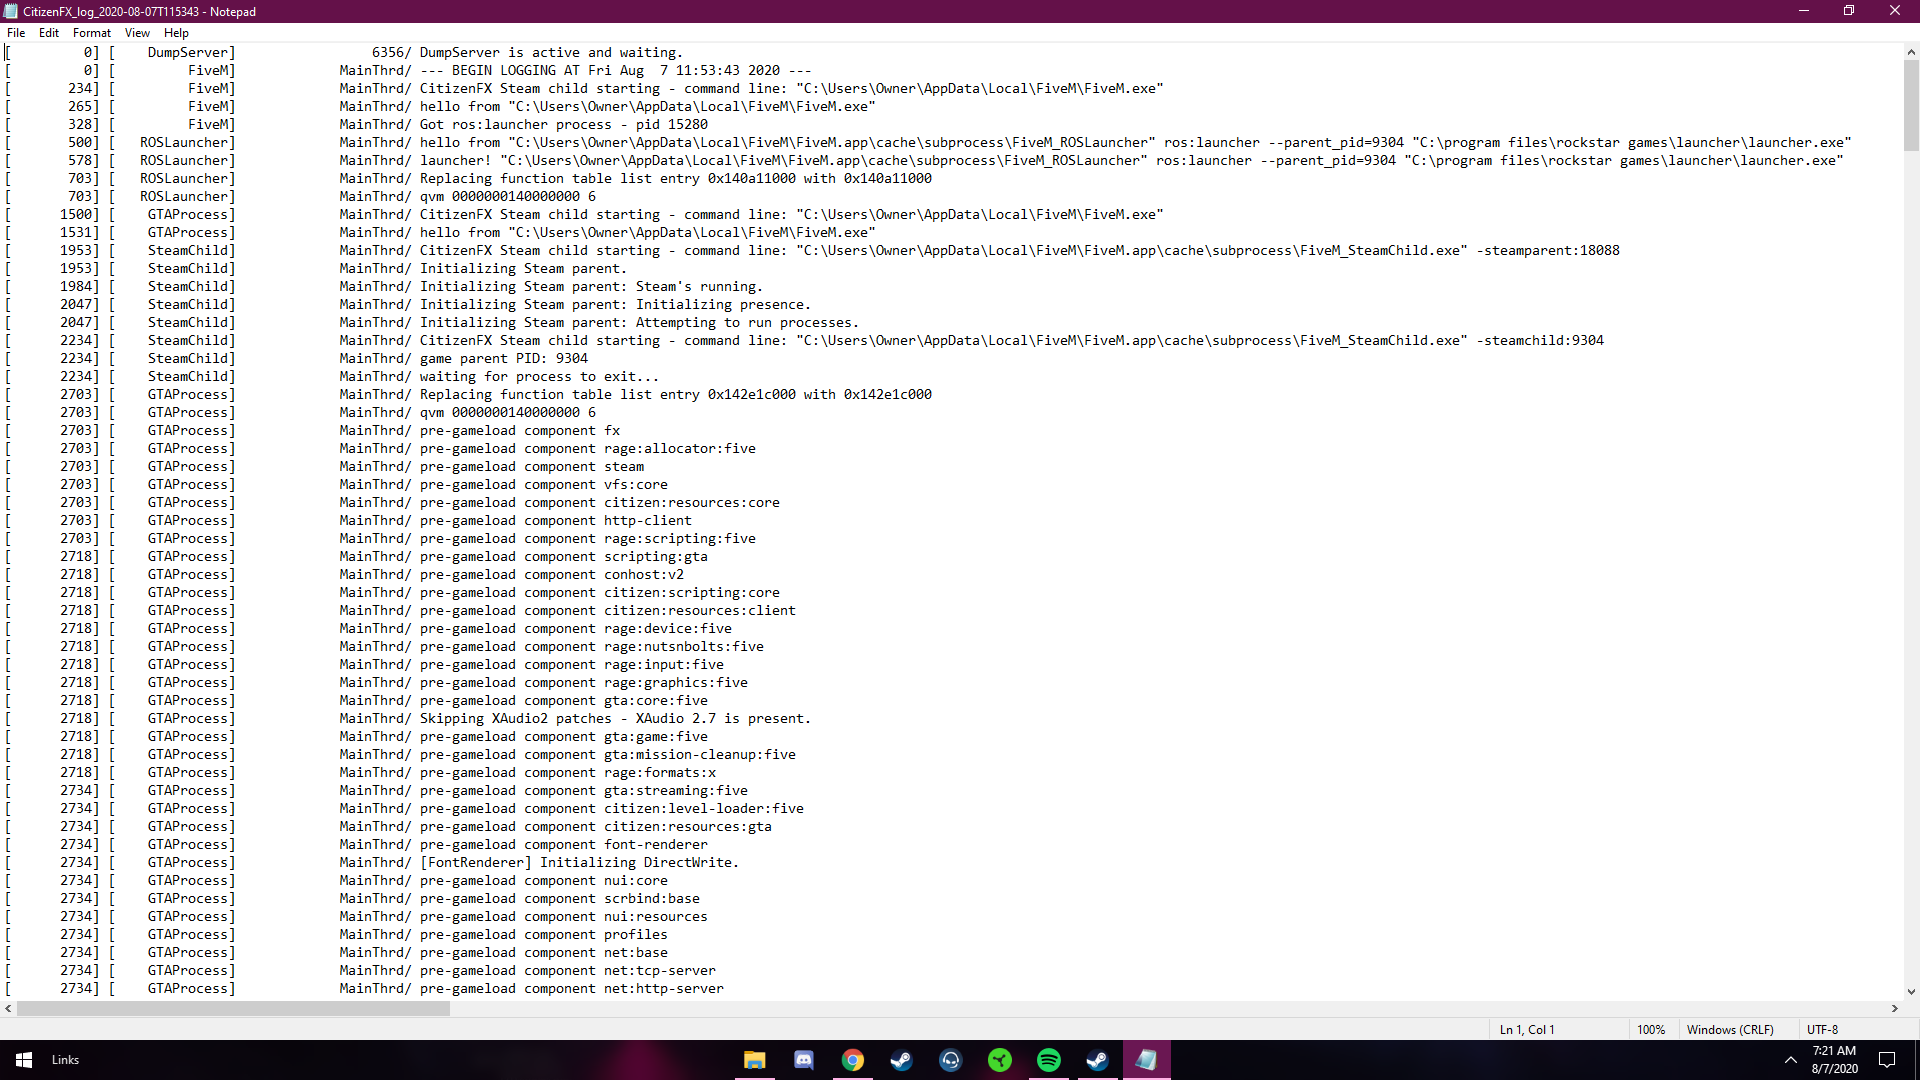Open Google Chrome from the taskbar
The height and width of the screenshot is (1080, 1920).
tap(853, 1060)
